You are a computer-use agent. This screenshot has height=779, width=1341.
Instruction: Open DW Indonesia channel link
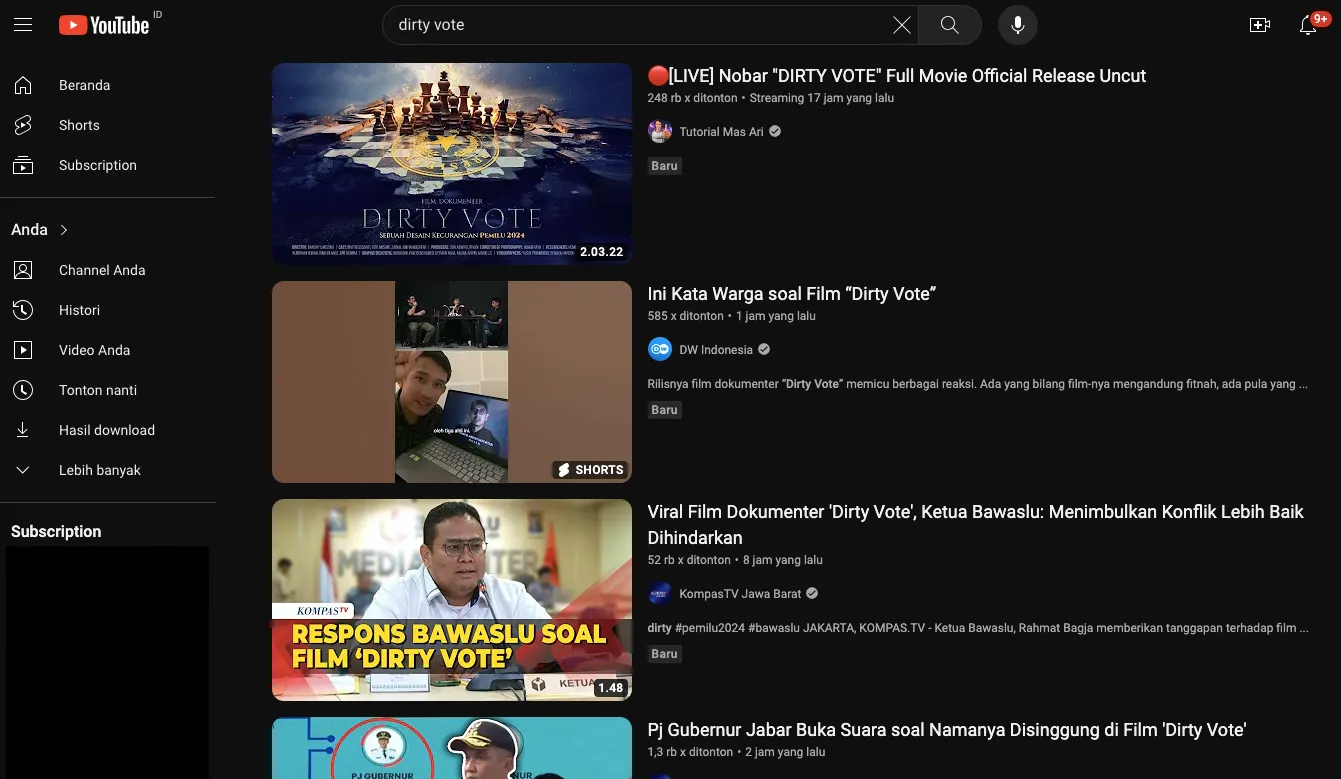point(715,350)
